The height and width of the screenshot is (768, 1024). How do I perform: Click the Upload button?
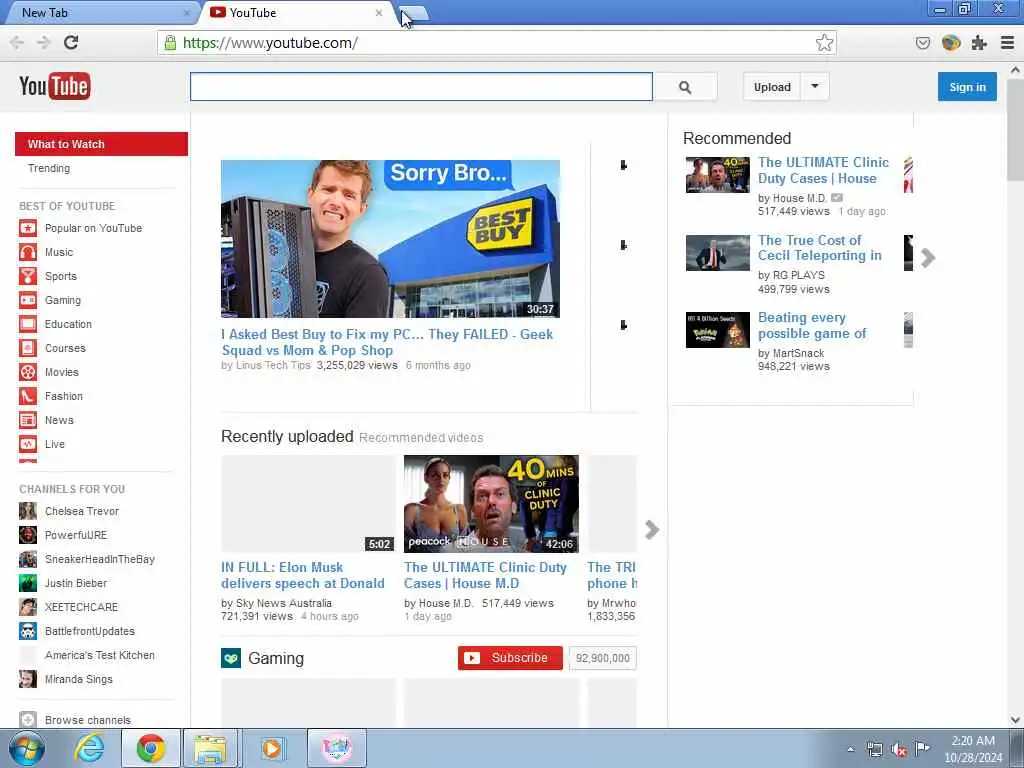(772, 87)
